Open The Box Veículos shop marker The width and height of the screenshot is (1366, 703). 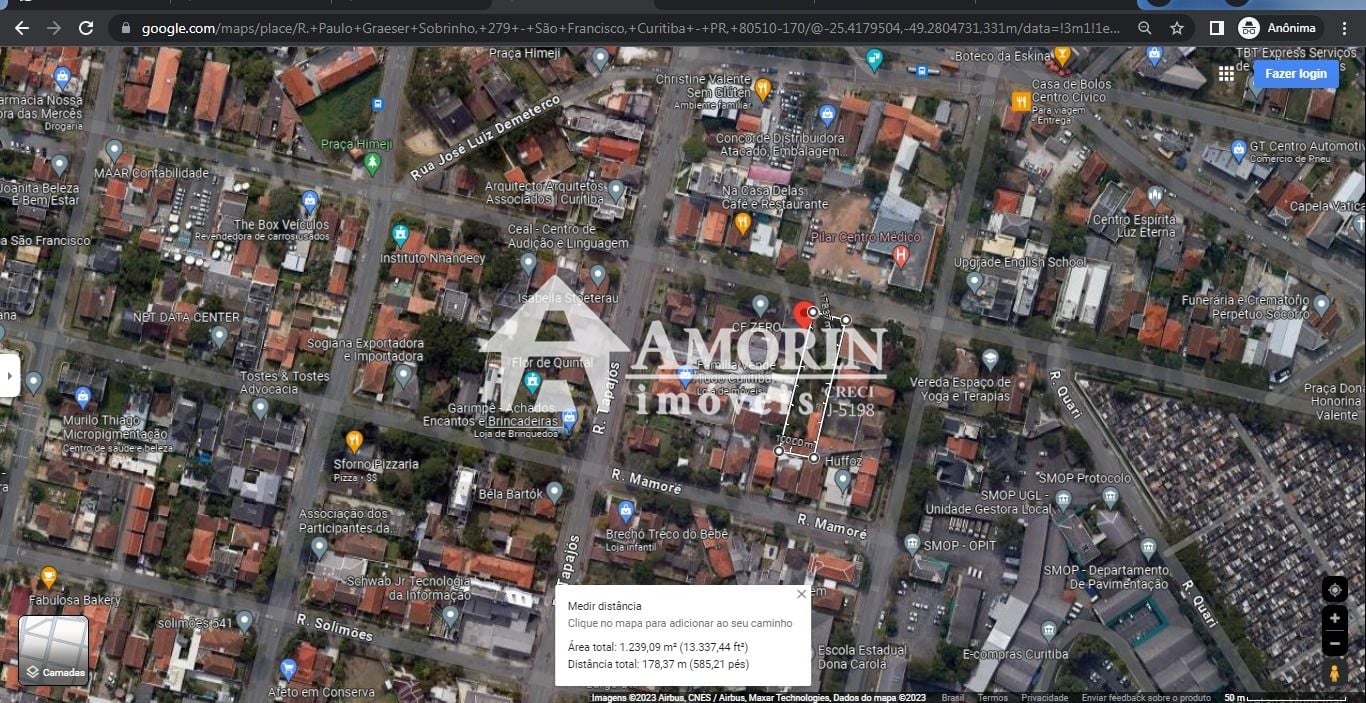(310, 202)
